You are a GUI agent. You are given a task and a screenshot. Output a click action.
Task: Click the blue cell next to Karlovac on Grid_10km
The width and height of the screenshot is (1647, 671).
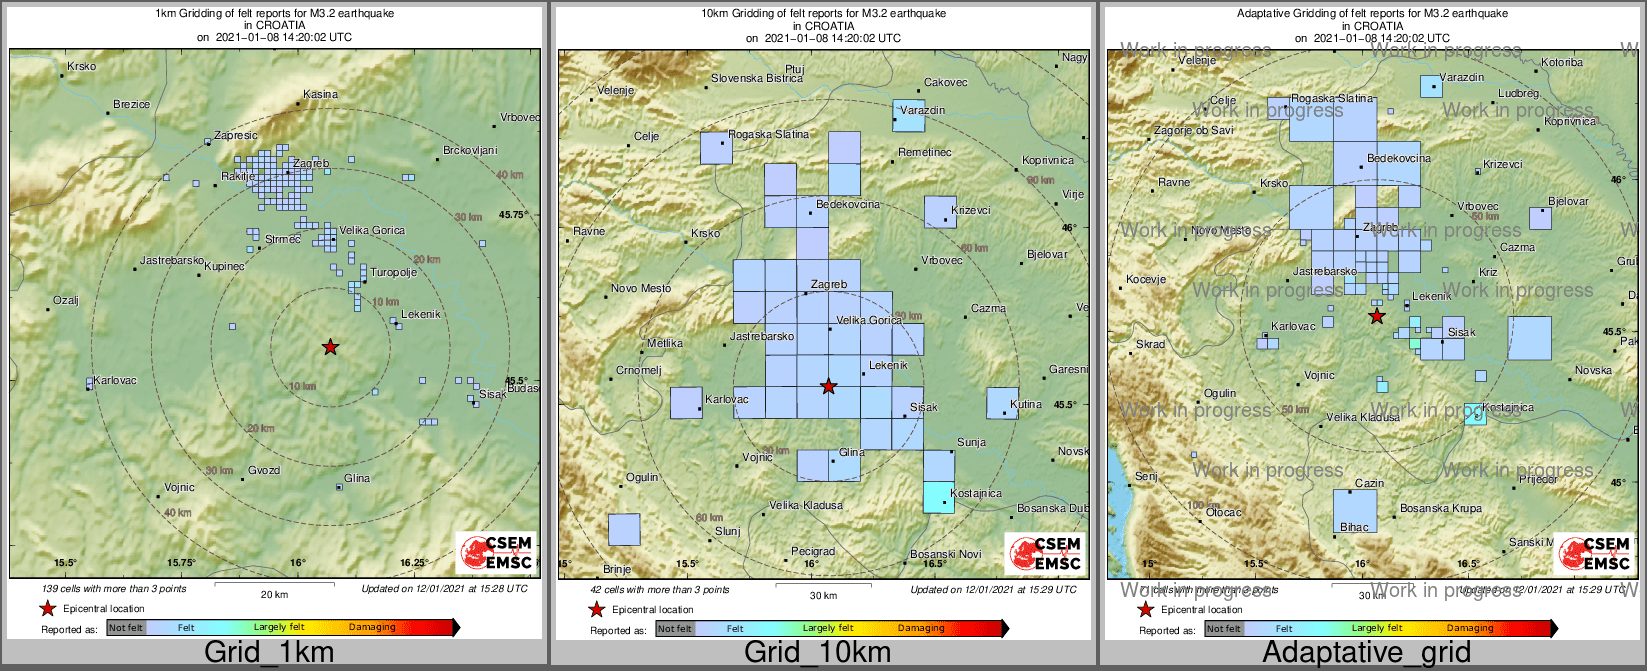point(686,403)
